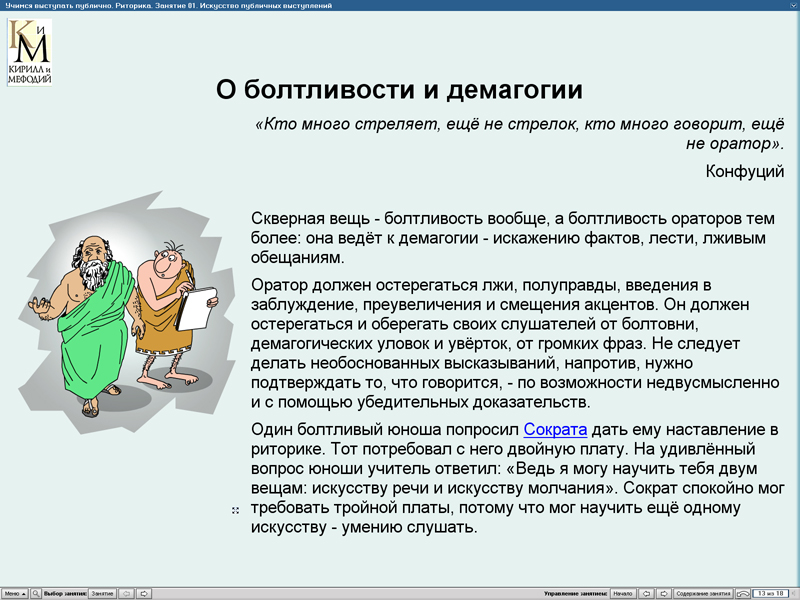Click the previous lesson arrow near Выбор занятия
Image resolution: width=800 pixels, height=600 pixels.
pos(127,593)
